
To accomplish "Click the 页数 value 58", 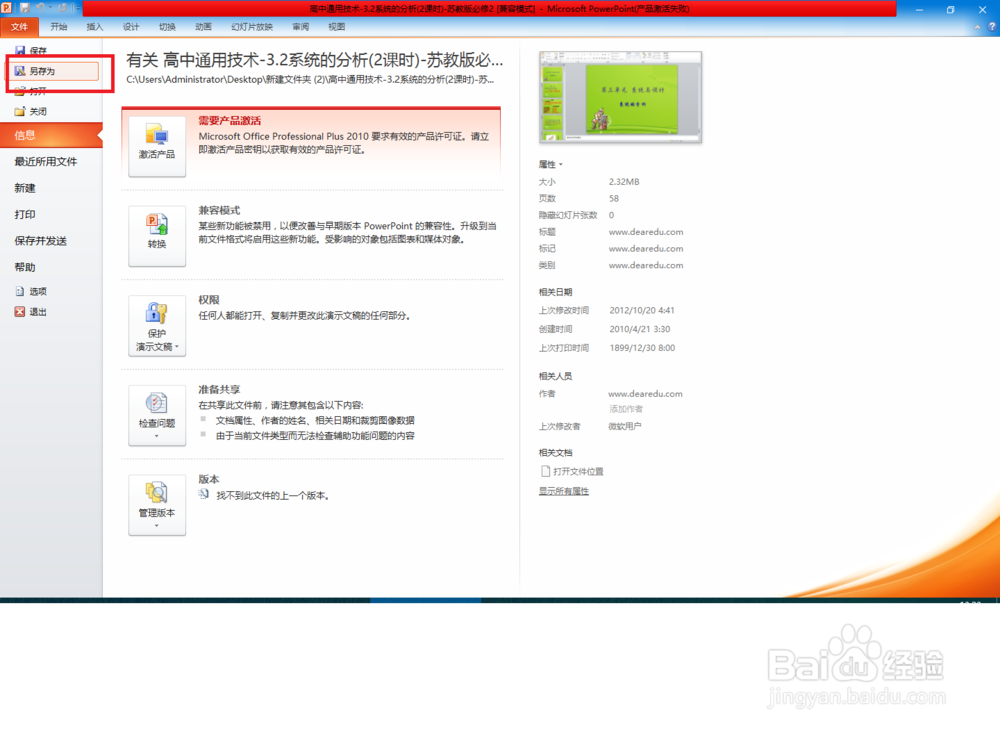I will pyautogui.click(x=614, y=198).
